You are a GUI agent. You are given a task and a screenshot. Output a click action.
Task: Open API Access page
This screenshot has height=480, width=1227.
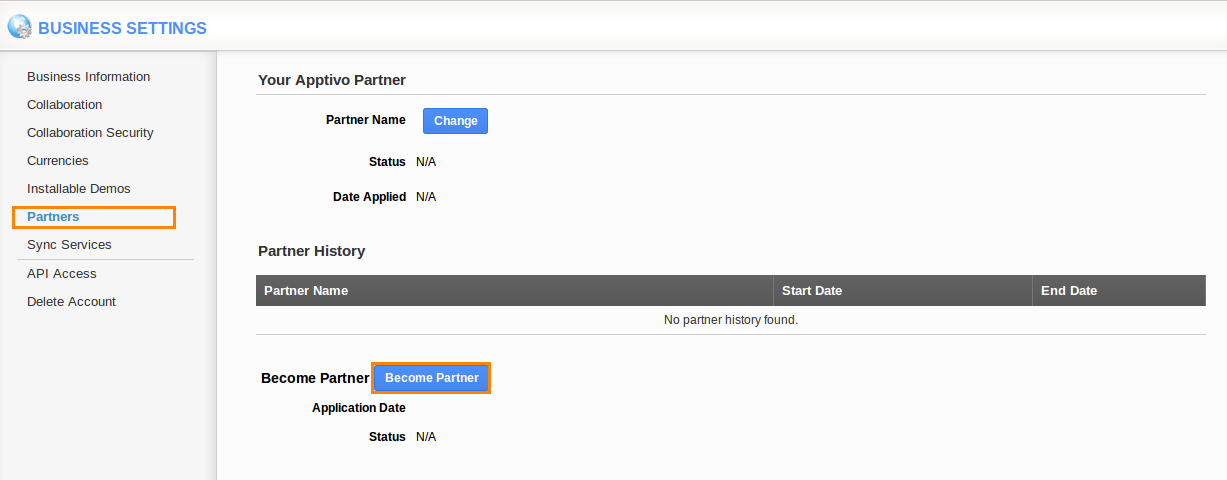pos(61,274)
